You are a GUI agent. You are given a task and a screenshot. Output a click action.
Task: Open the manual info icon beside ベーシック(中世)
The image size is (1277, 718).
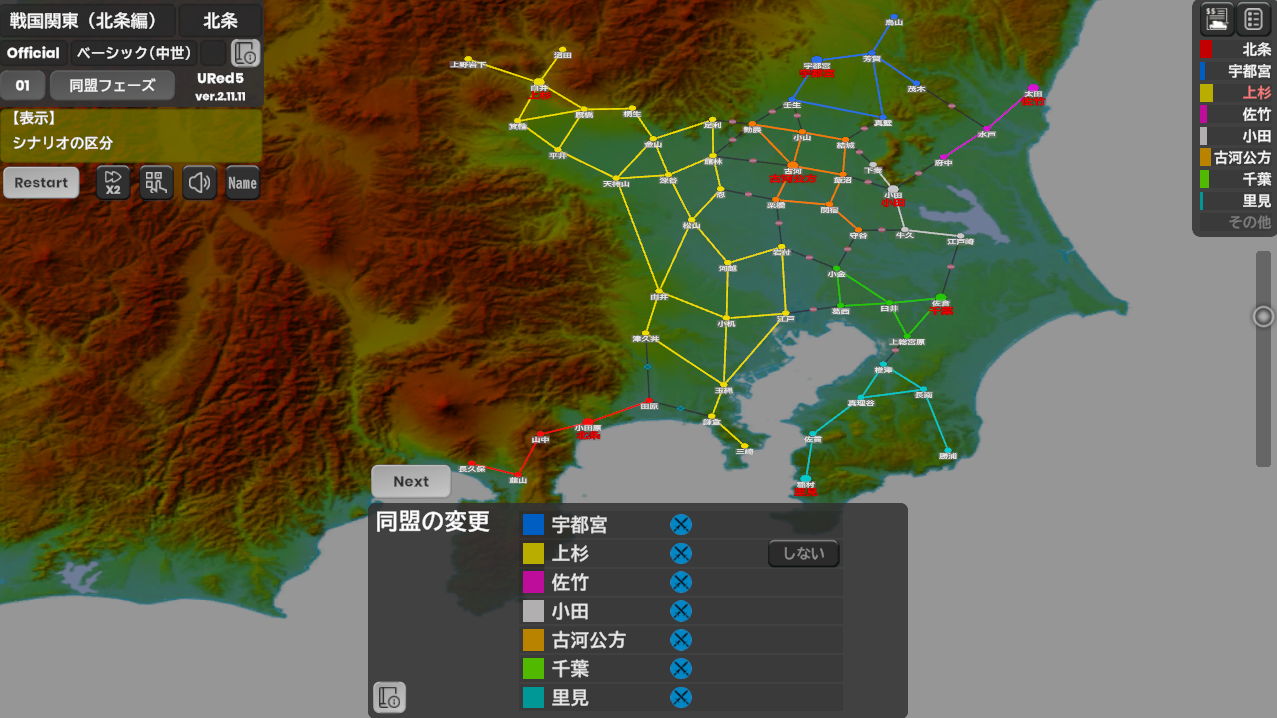tap(245, 53)
